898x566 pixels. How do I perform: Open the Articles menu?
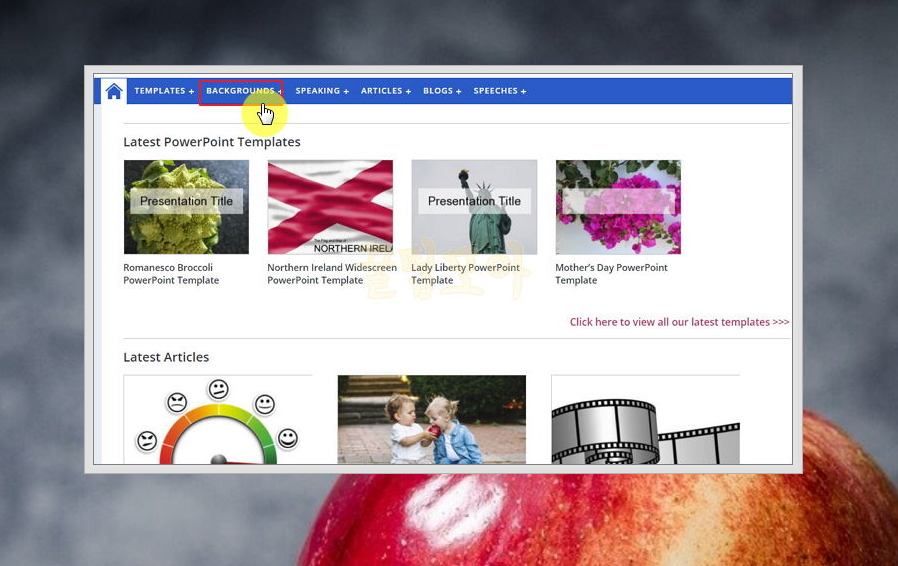coord(385,91)
